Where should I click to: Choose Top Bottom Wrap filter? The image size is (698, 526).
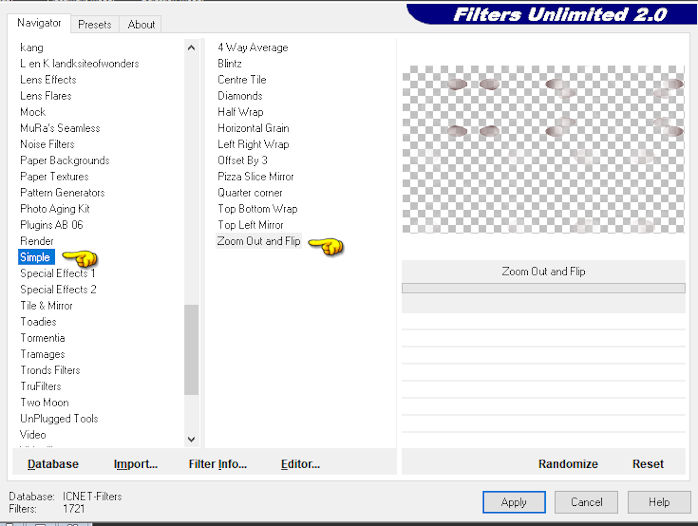pyautogui.click(x=257, y=209)
